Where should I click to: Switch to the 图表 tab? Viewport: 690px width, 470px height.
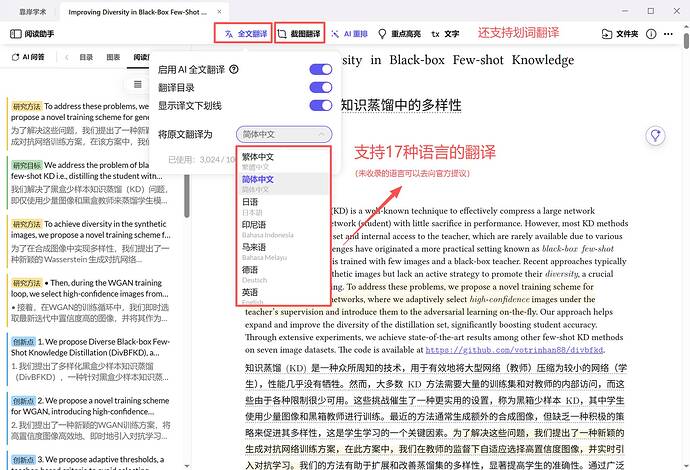113,57
